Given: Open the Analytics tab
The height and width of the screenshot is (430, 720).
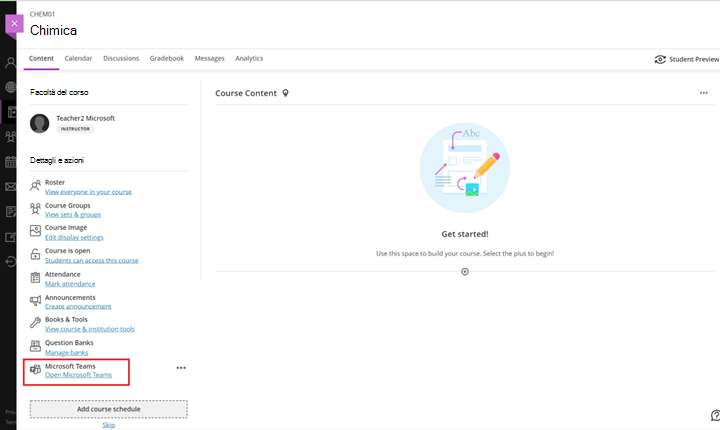Looking at the screenshot, I should [249, 58].
